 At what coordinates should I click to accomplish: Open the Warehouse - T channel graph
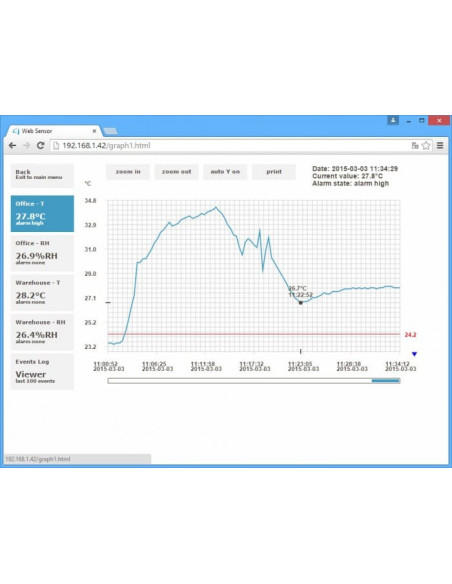(42, 292)
